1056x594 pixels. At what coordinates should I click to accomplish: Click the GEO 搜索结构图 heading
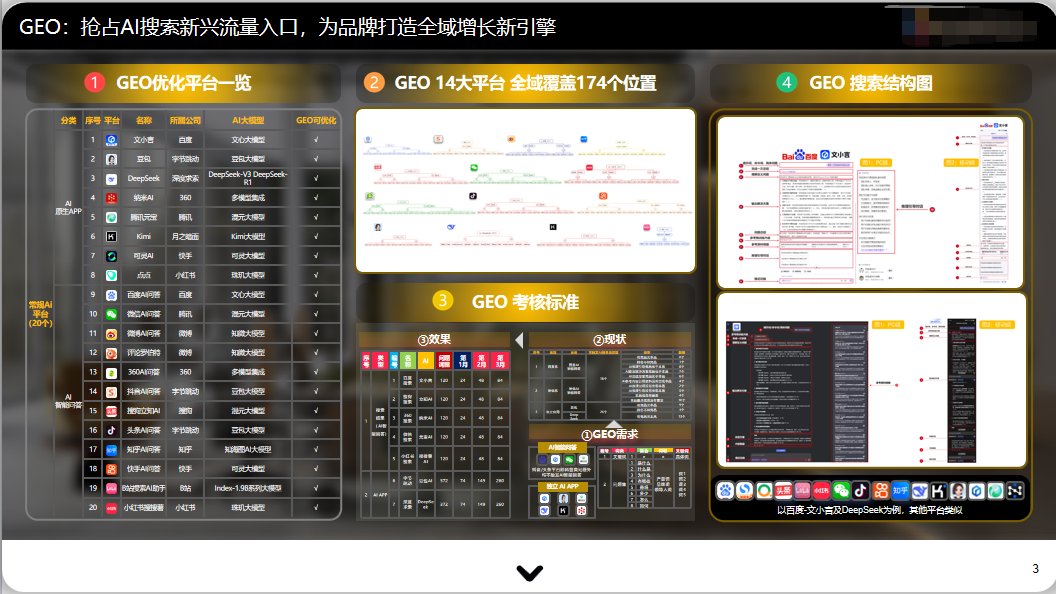point(871,83)
